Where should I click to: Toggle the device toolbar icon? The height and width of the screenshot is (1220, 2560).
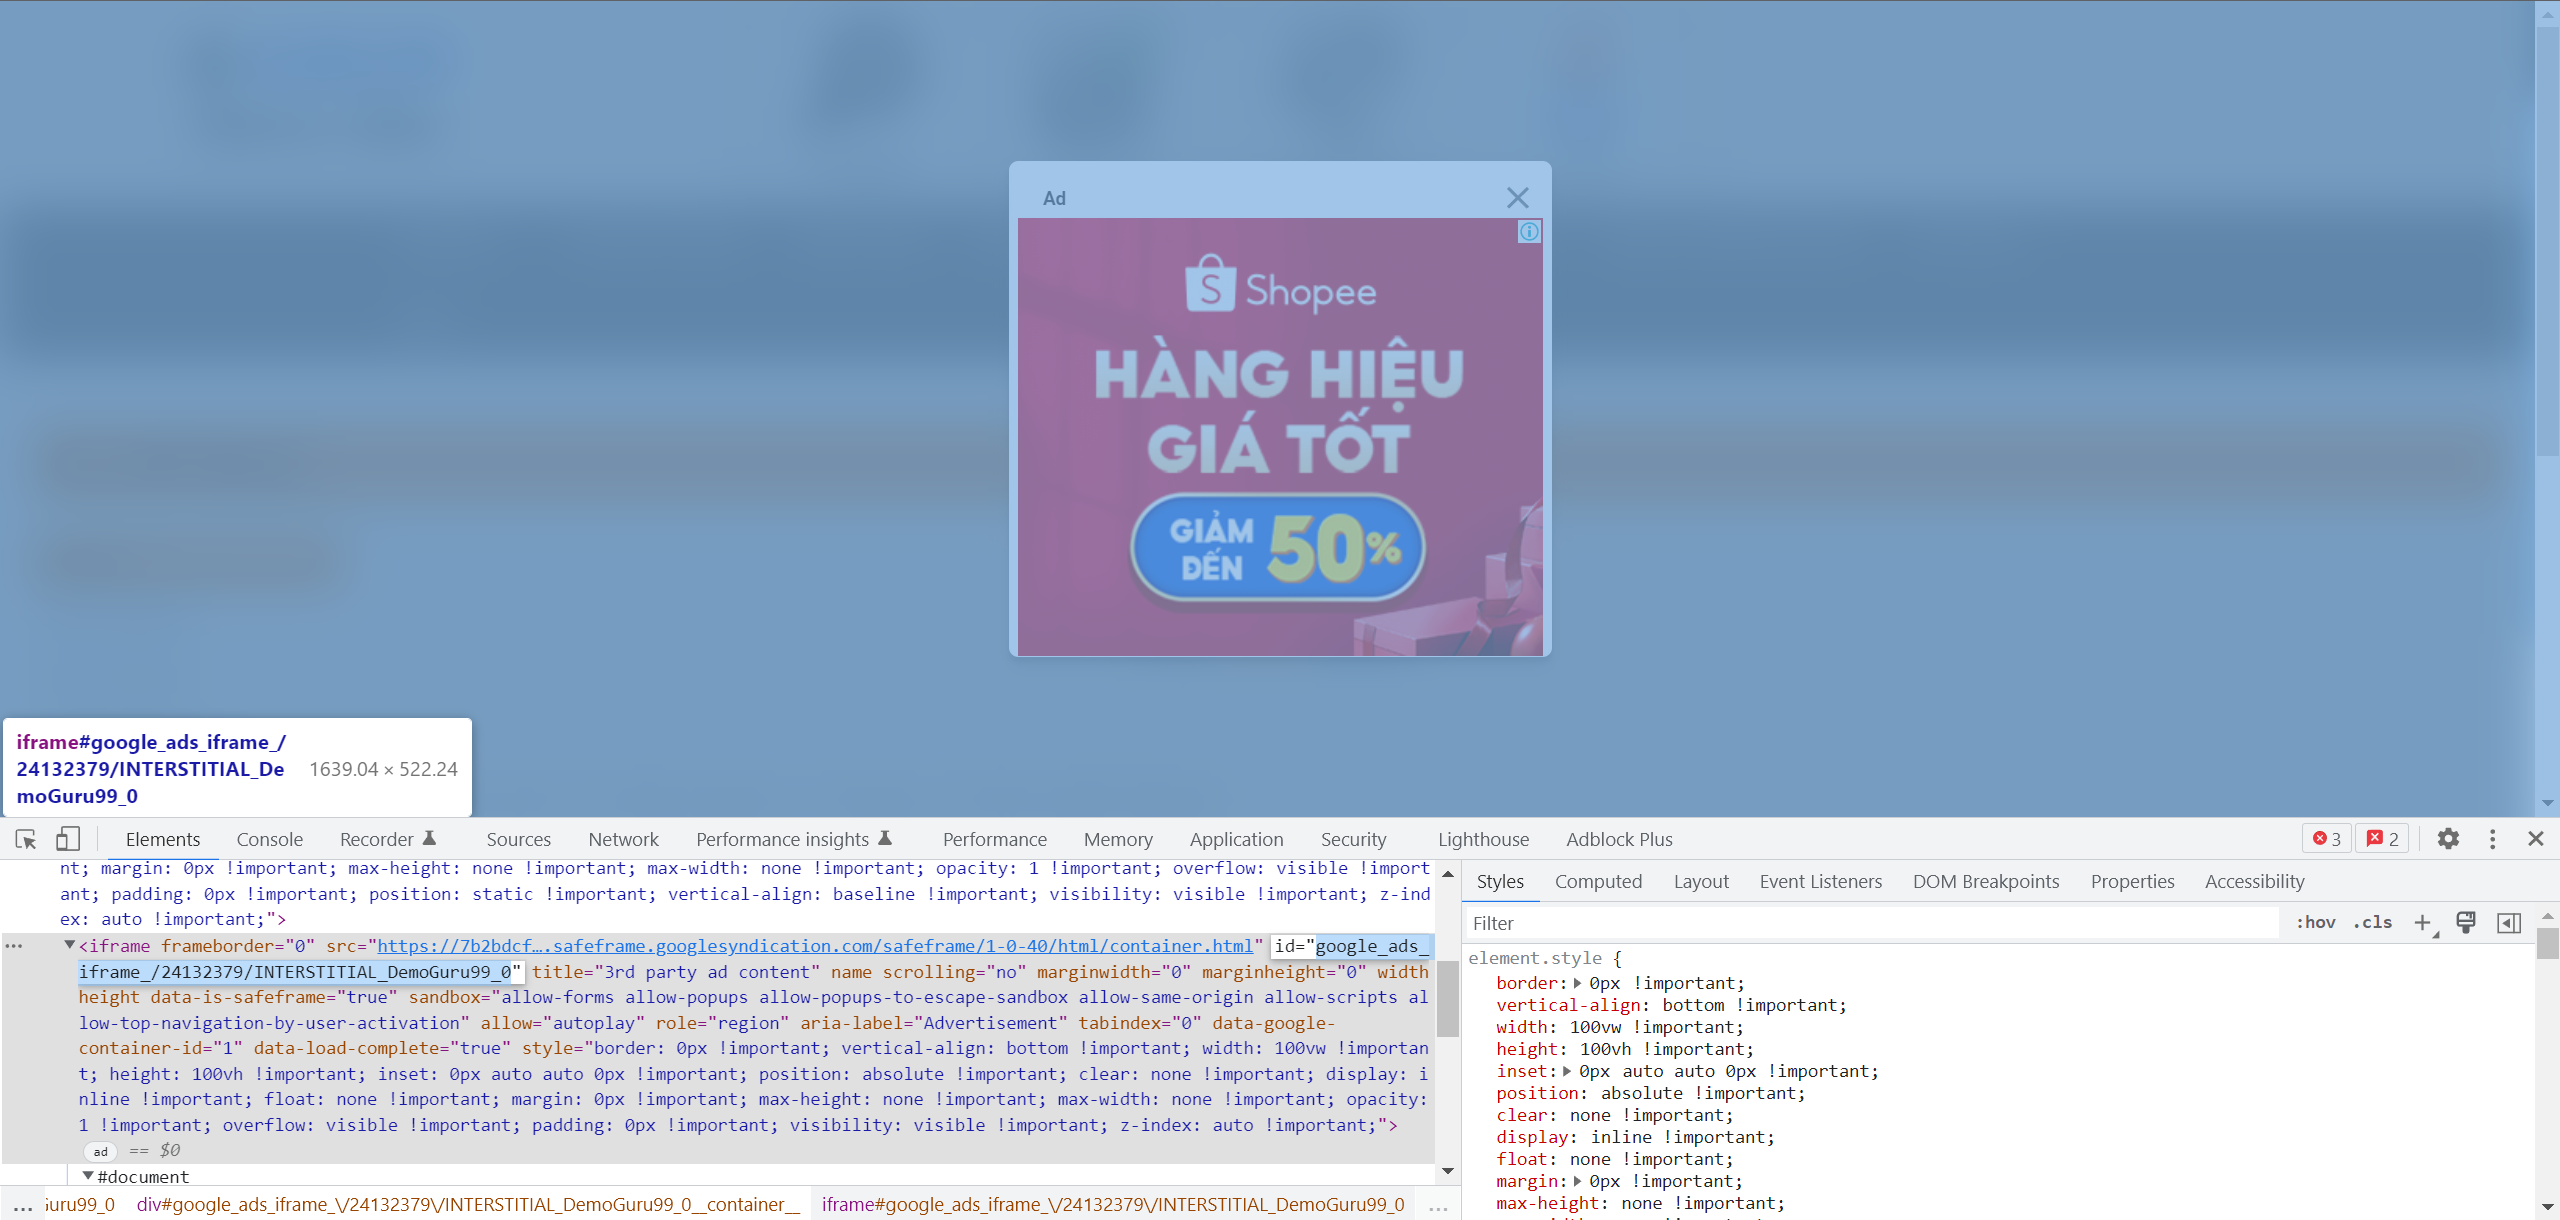coord(67,839)
